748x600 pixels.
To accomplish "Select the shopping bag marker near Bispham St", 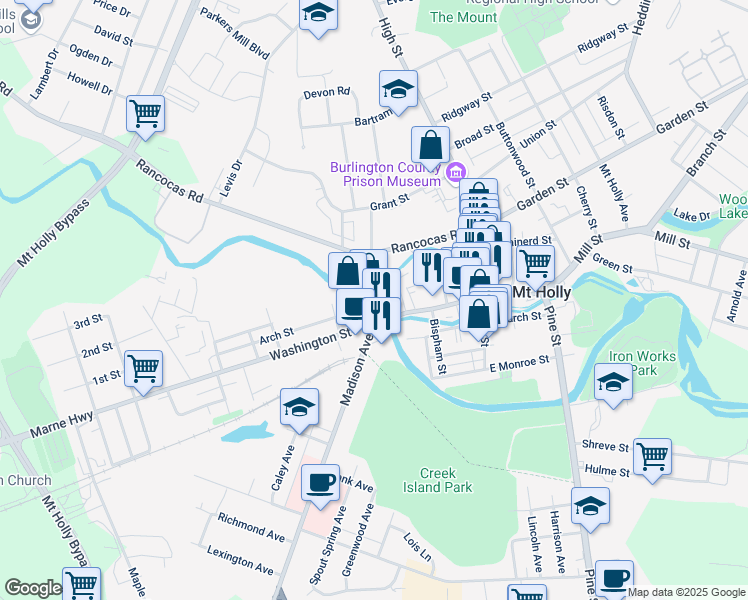I will click(478, 314).
